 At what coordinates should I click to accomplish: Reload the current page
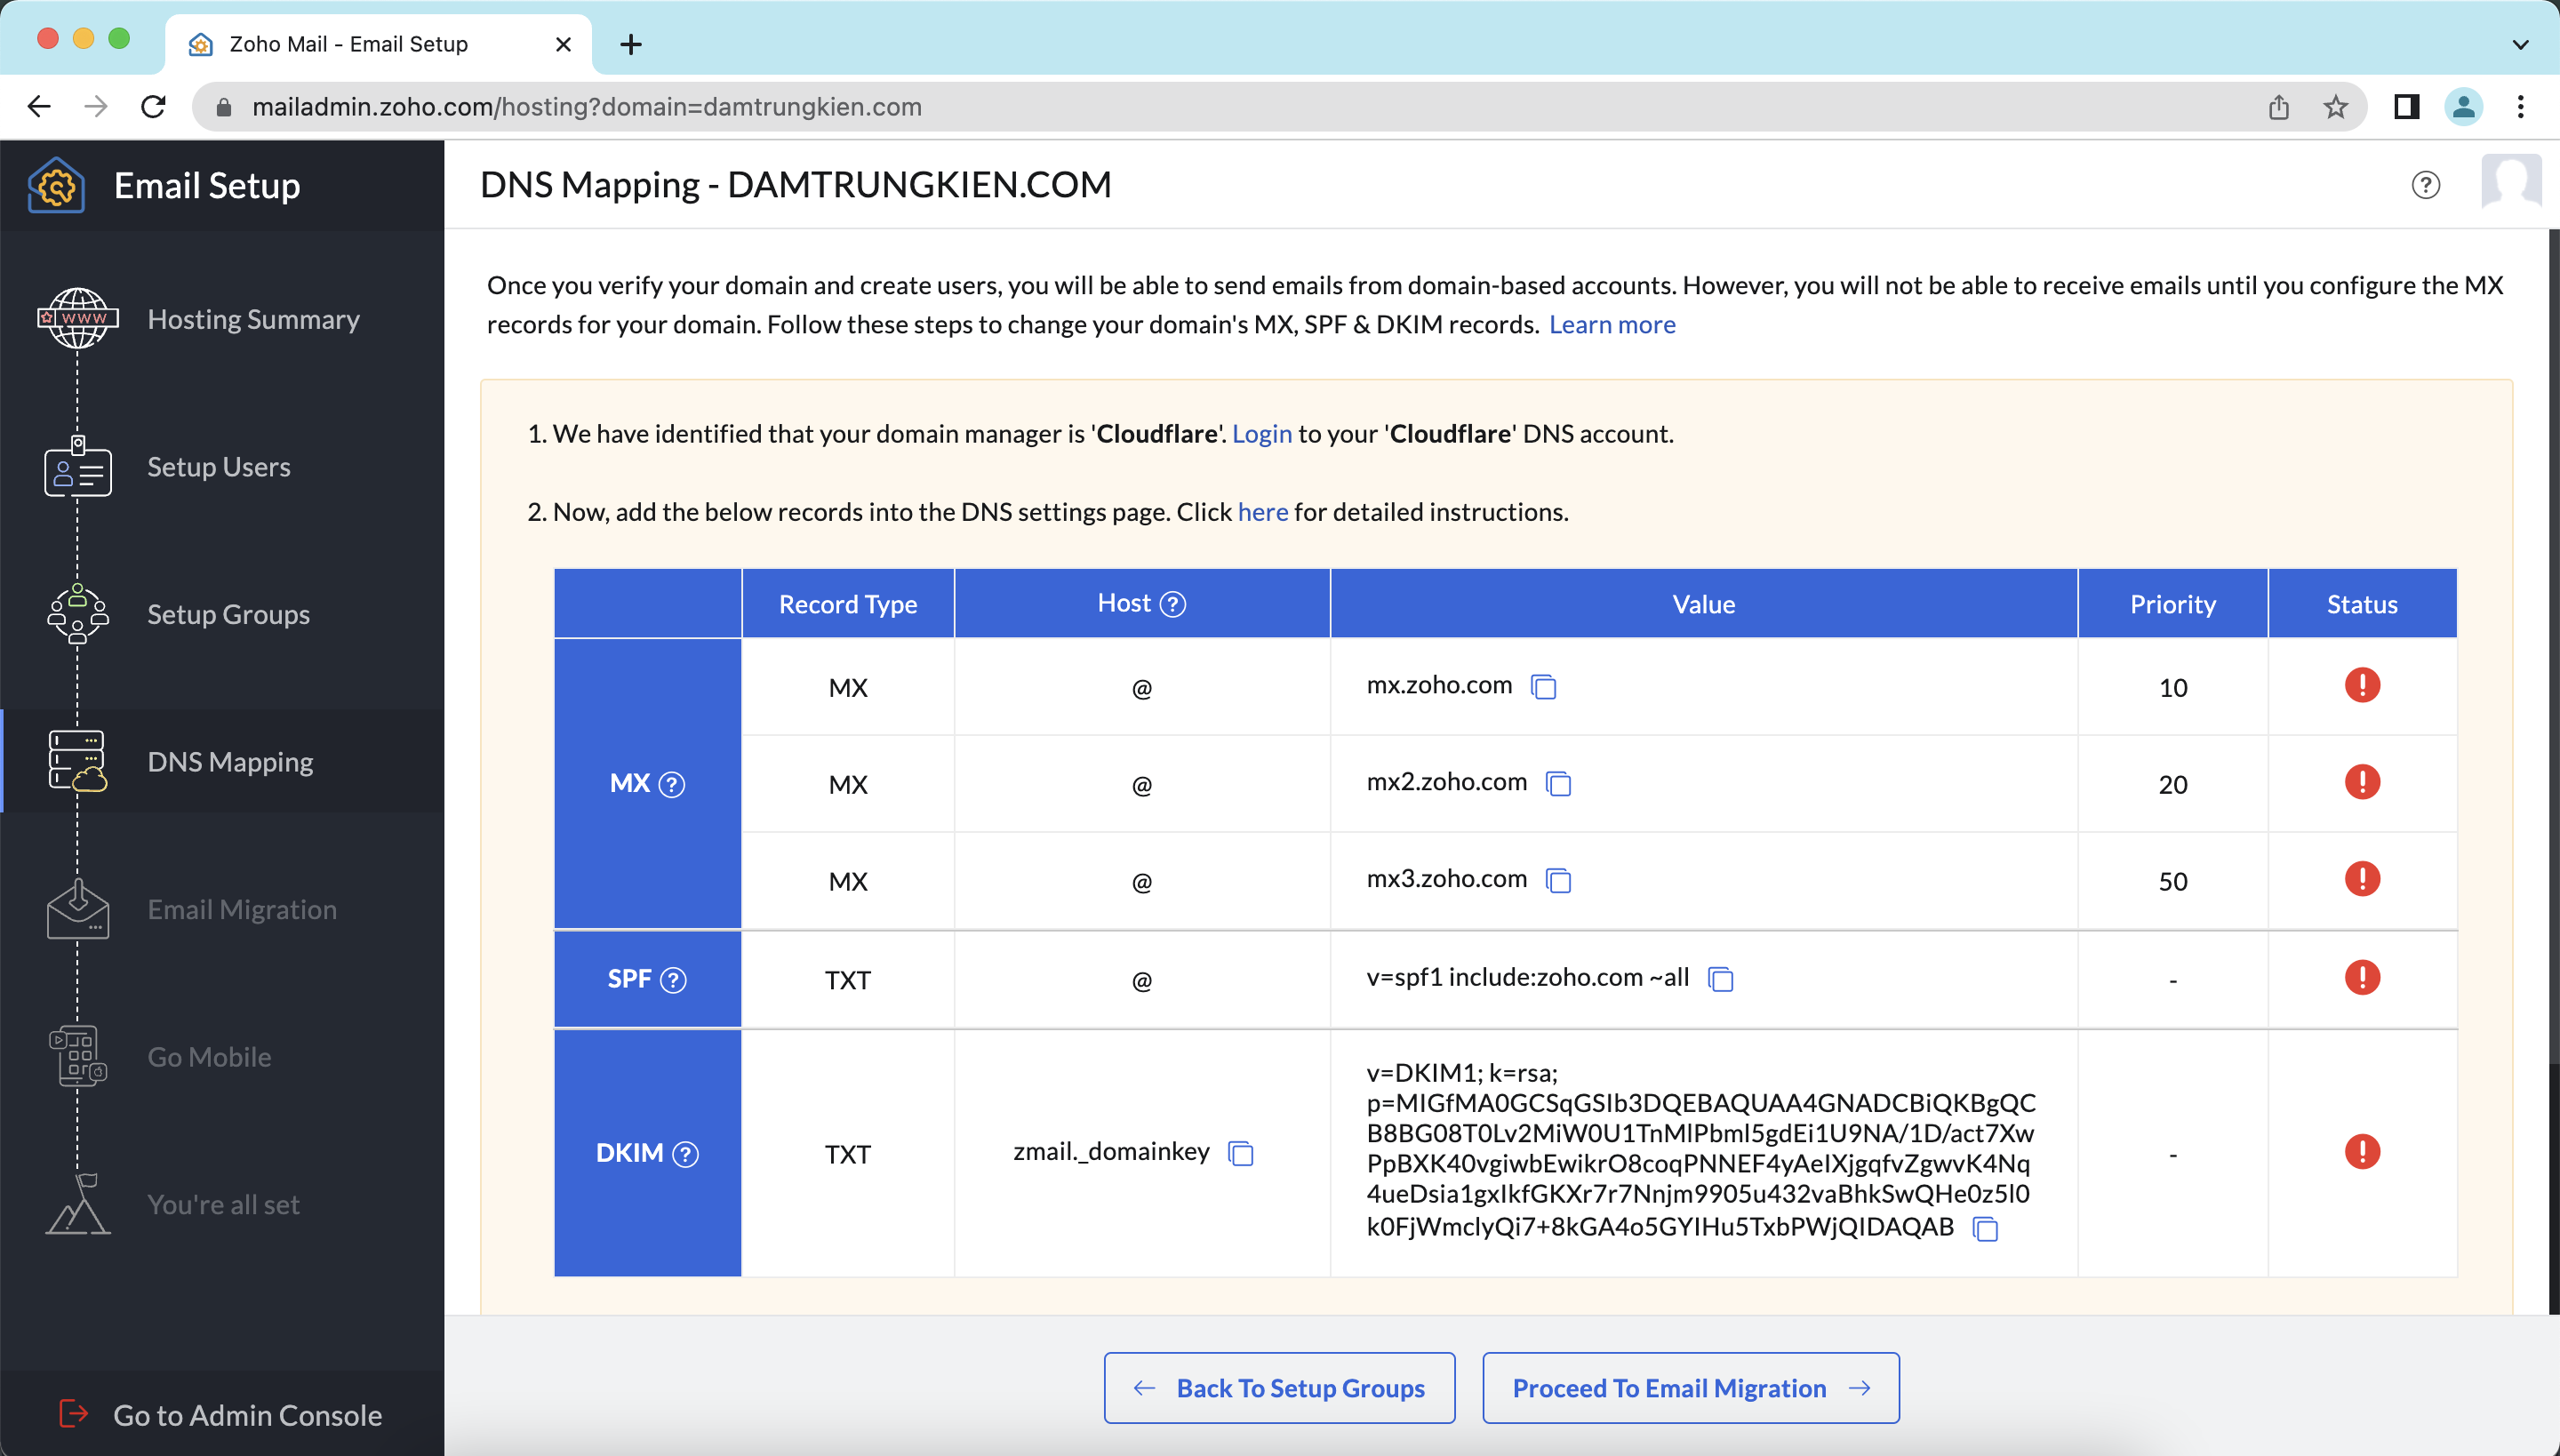point(153,107)
